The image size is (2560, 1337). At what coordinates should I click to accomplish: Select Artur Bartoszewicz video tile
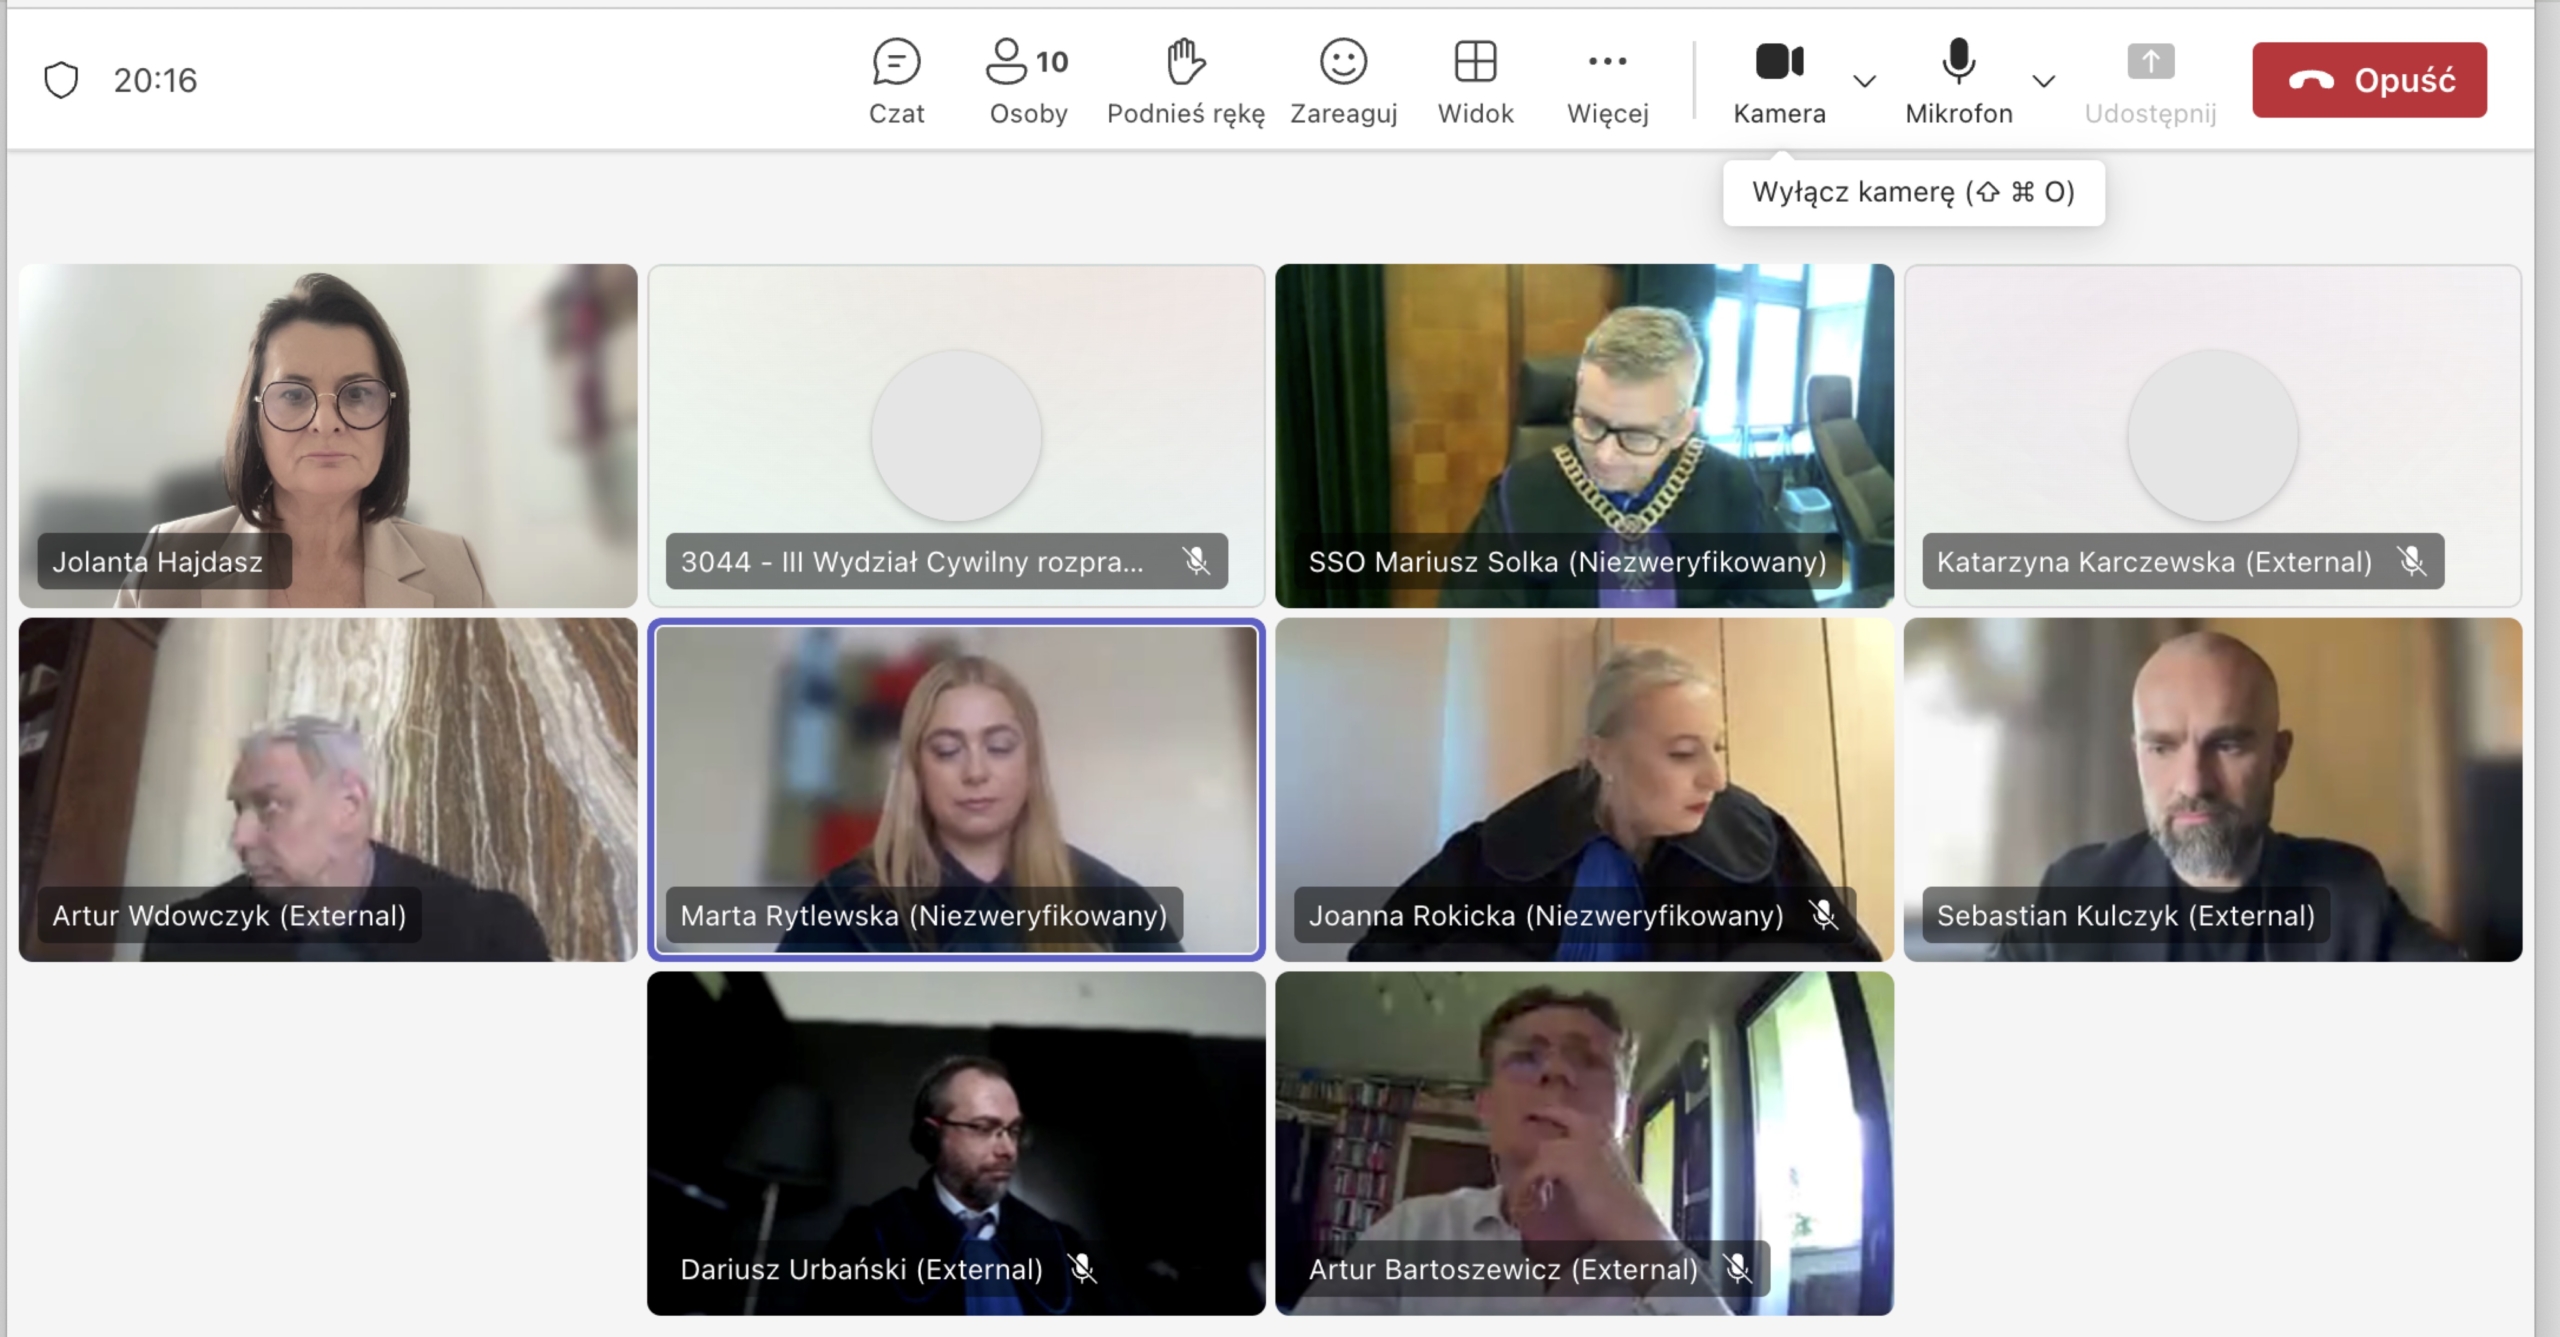click(x=1584, y=1143)
